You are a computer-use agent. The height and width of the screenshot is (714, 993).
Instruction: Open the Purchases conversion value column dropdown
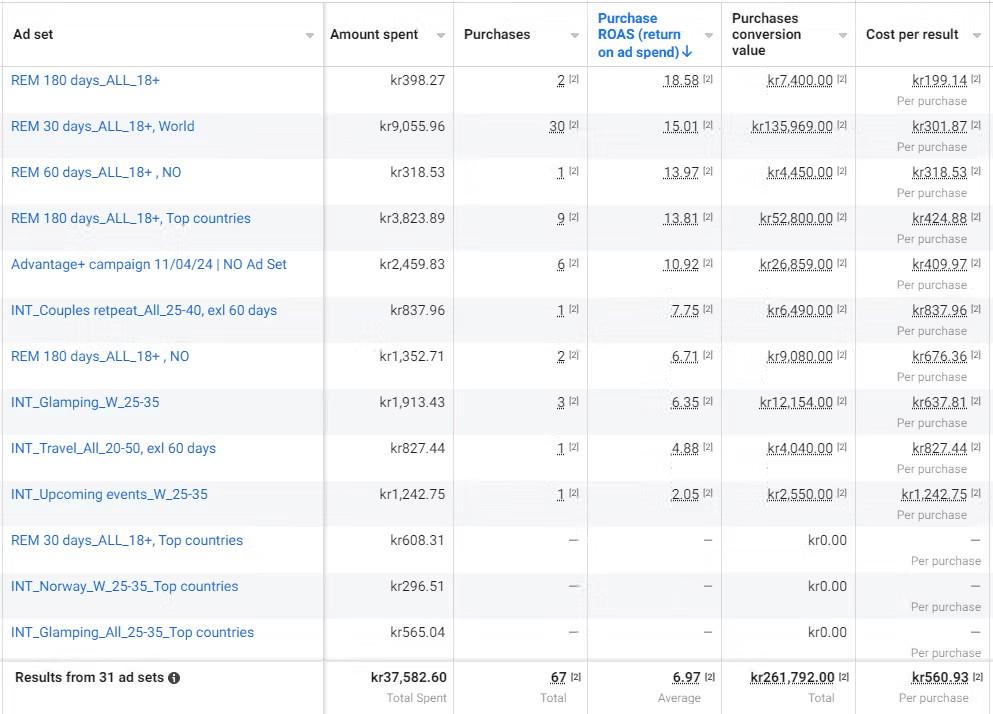point(842,36)
